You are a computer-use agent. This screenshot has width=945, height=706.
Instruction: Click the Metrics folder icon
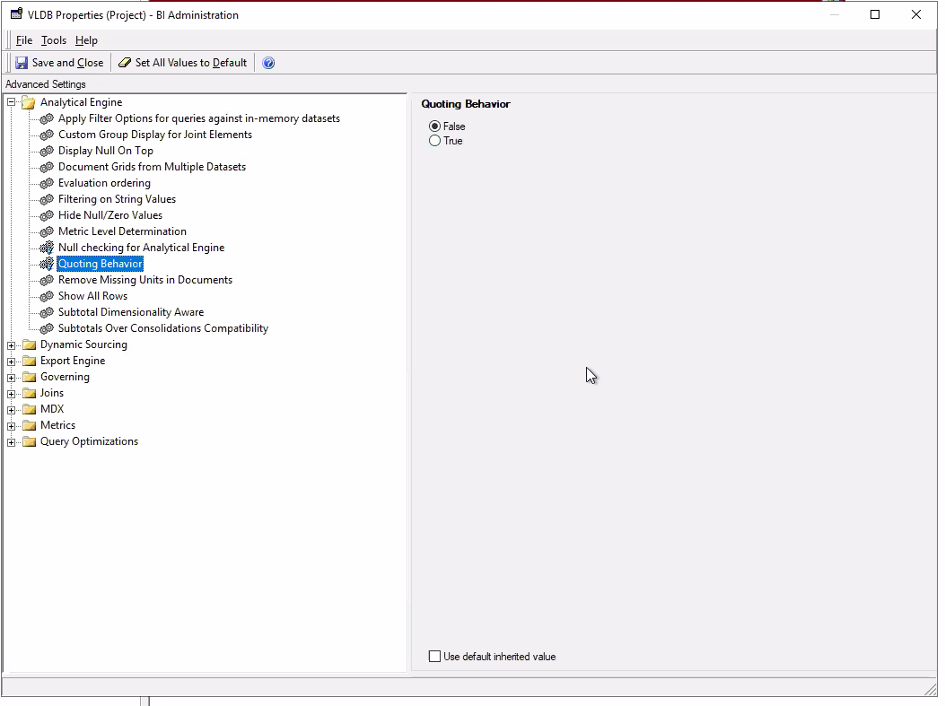28,425
